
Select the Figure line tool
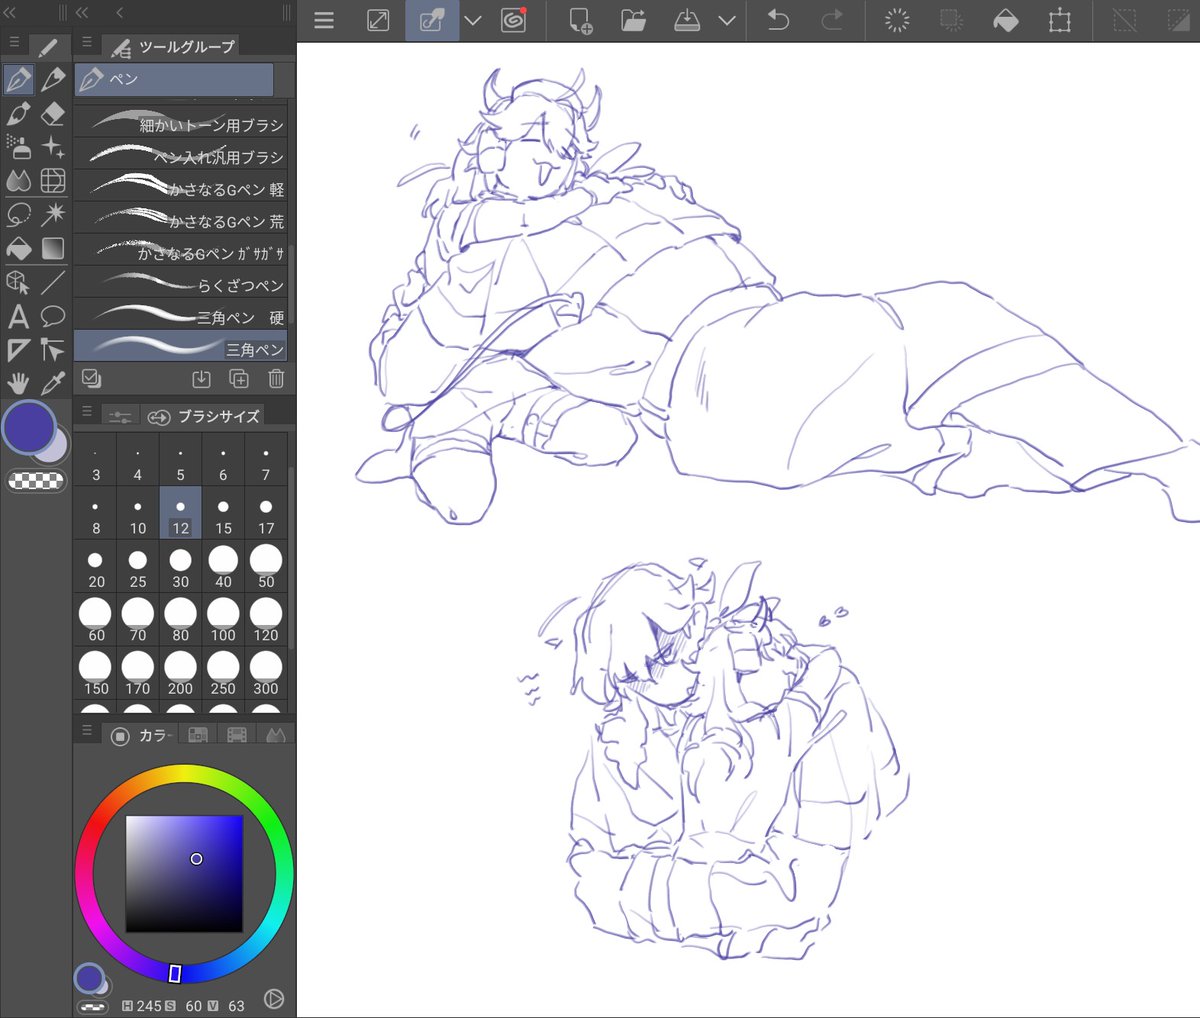point(53,282)
